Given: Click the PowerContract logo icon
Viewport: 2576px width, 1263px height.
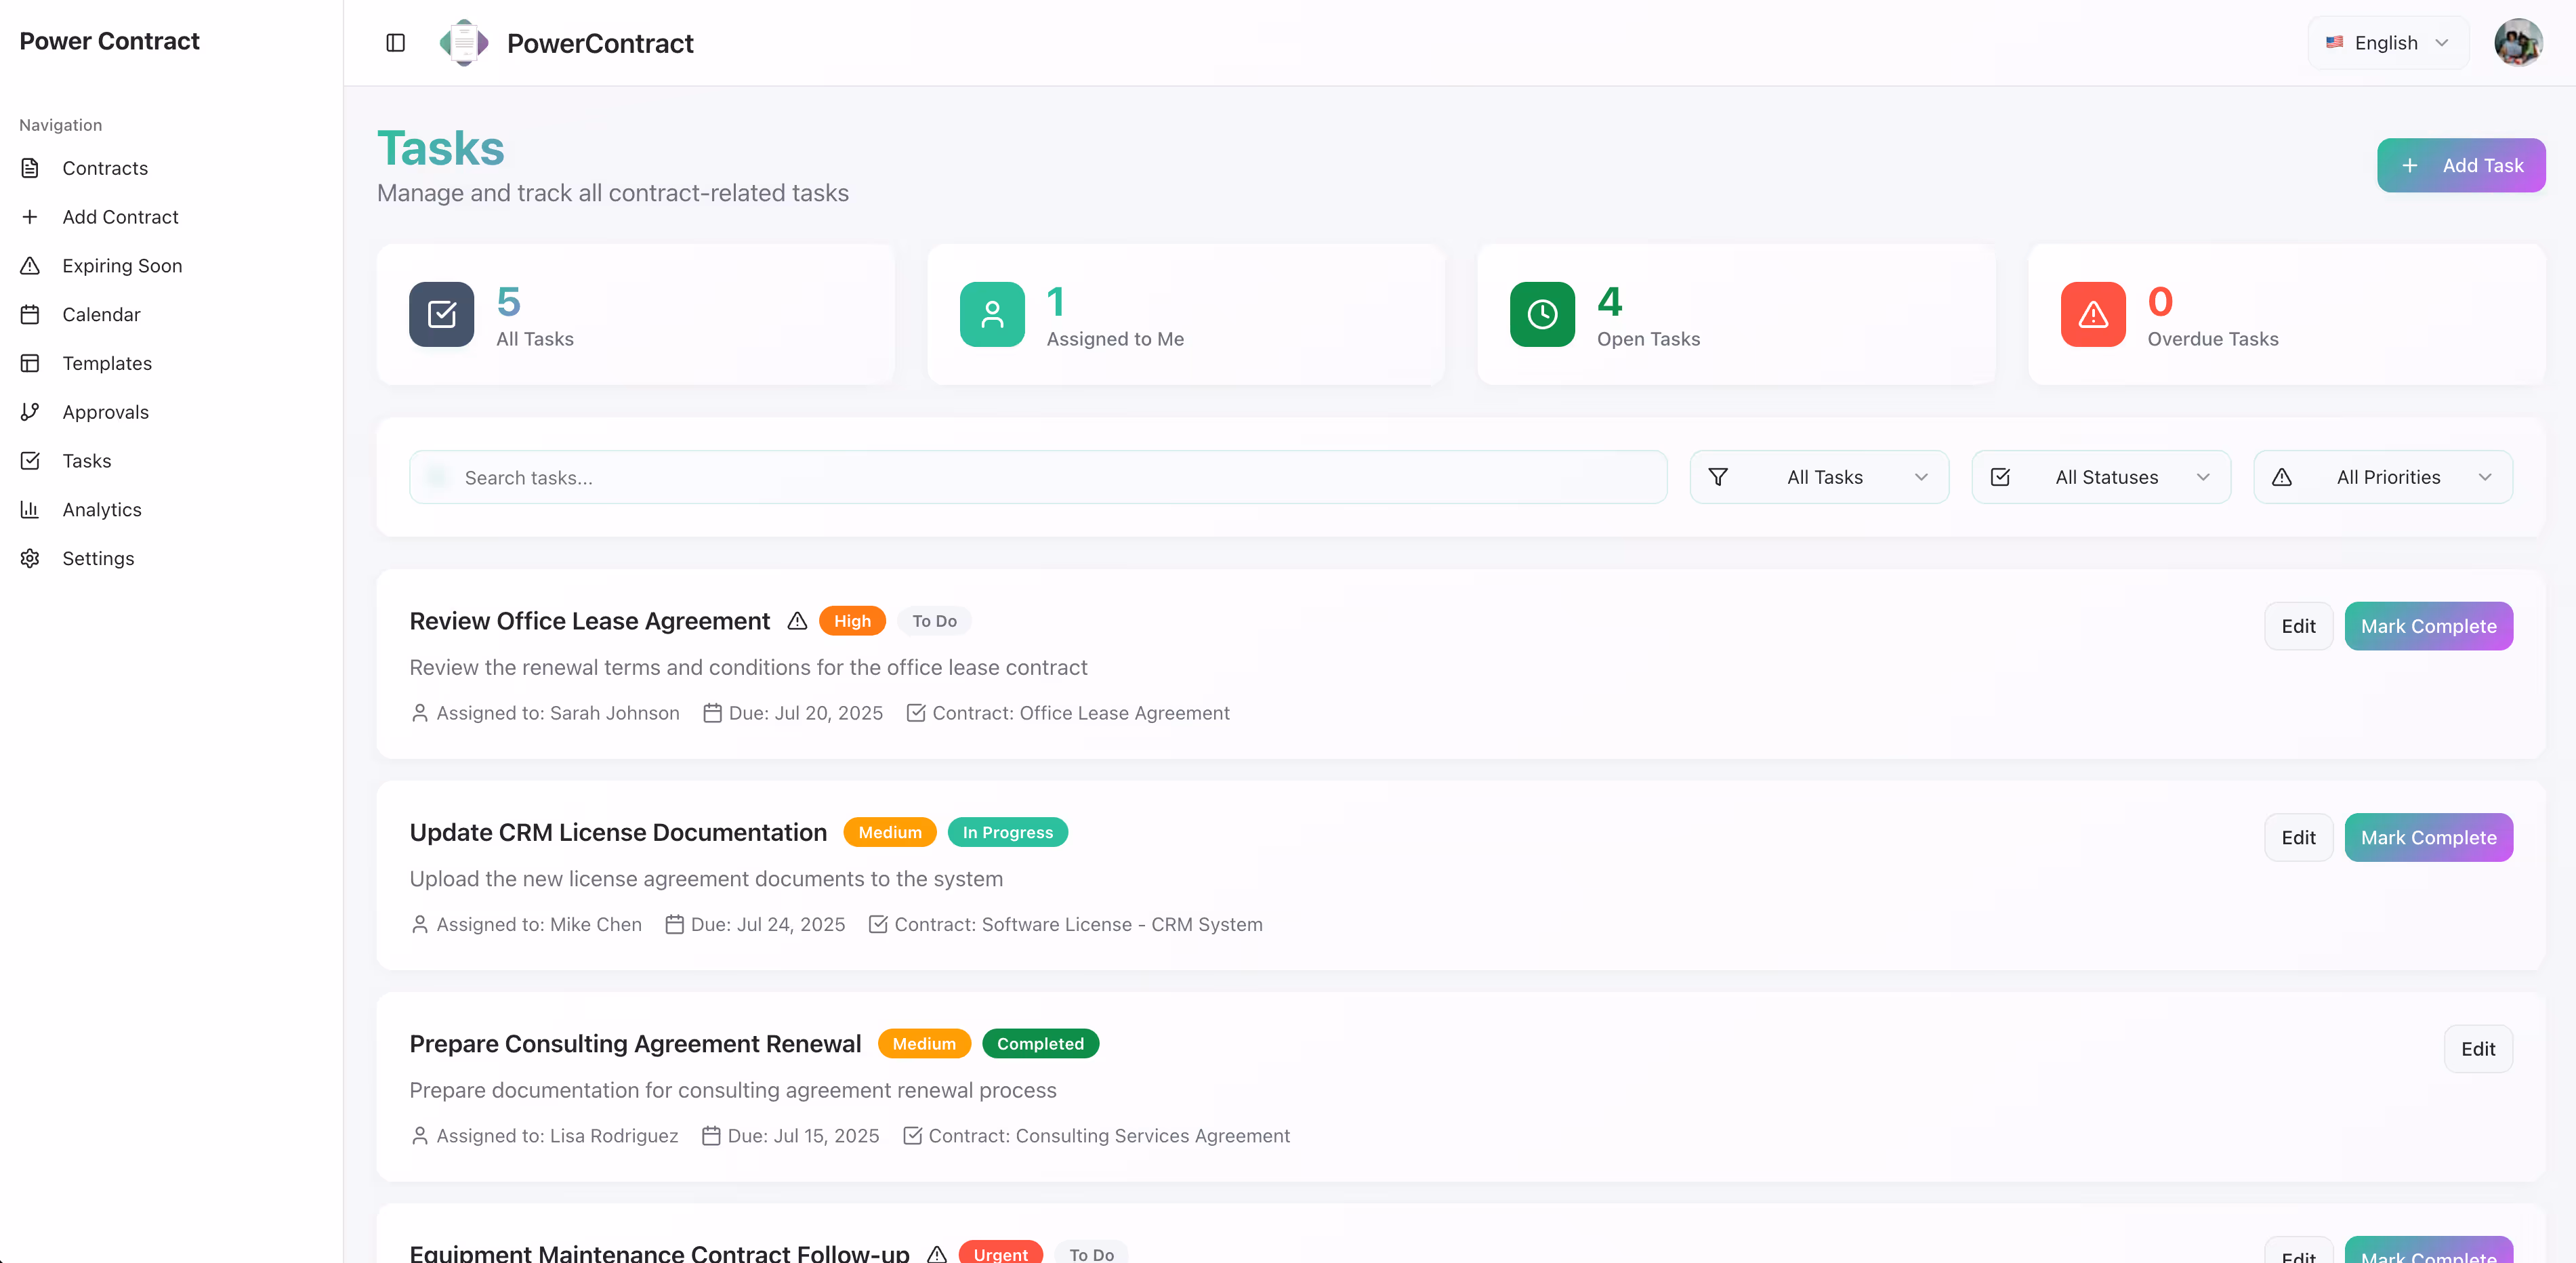Looking at the screenshot, I should 464,43.
